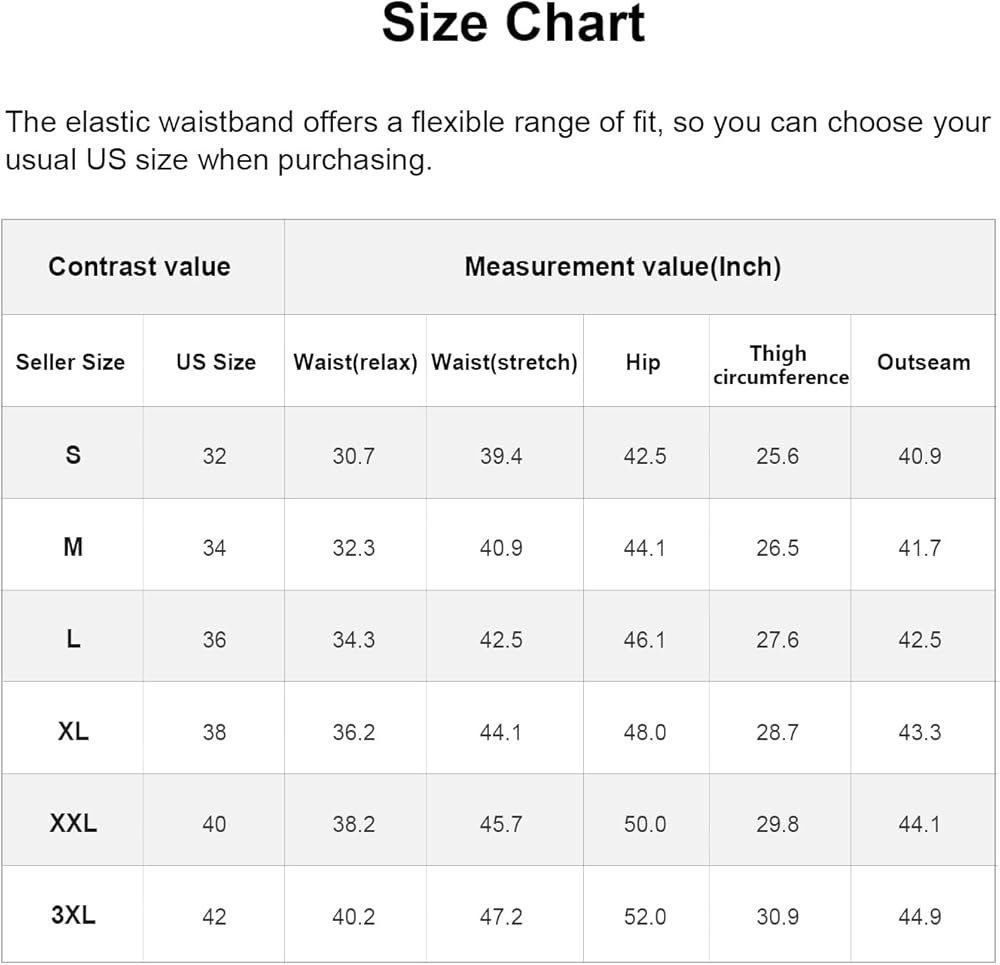Click the Contrast value header cell
The image size is (1000, 965).
pos(139,267)
